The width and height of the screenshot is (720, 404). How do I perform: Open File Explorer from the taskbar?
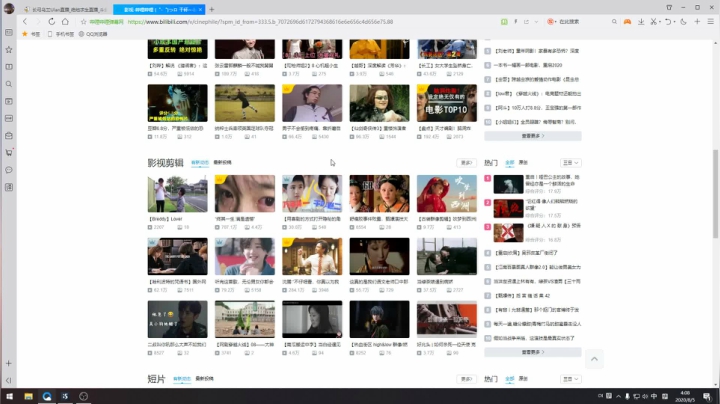(x=28, y=396)
